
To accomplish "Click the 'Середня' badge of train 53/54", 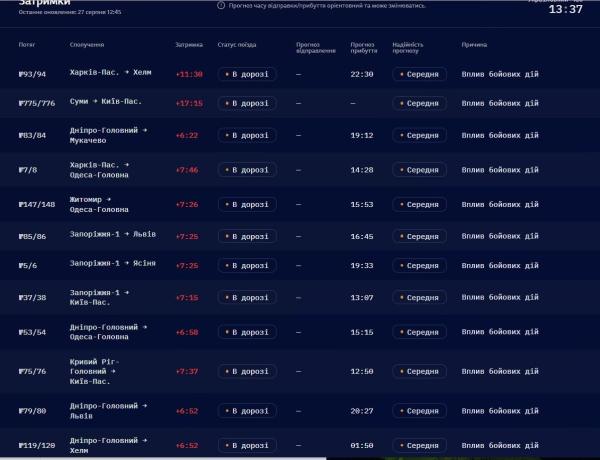I will click(419, 332).
